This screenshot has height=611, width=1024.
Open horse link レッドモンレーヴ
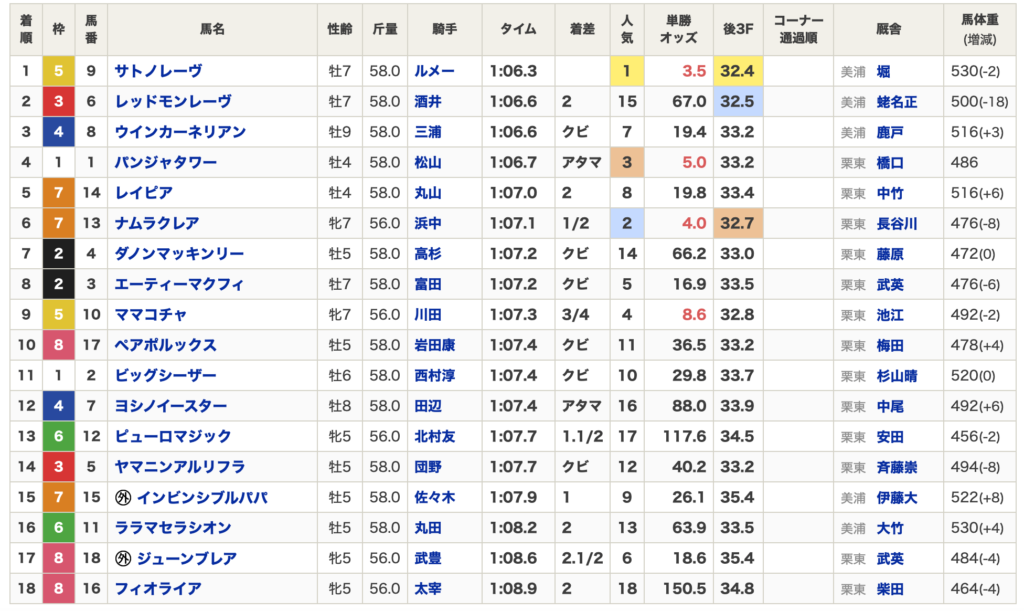tap(173, 101)
